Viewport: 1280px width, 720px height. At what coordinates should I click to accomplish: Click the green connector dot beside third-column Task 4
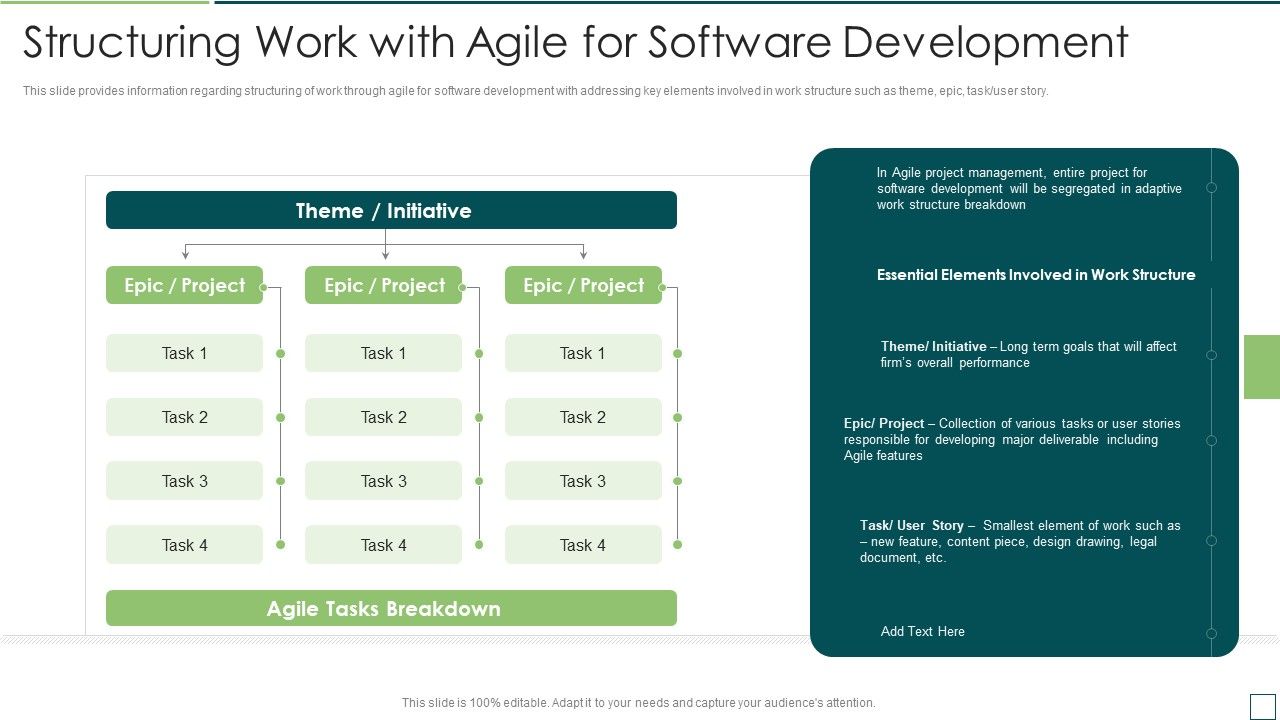pyautogui.click(x=677, y=545)
